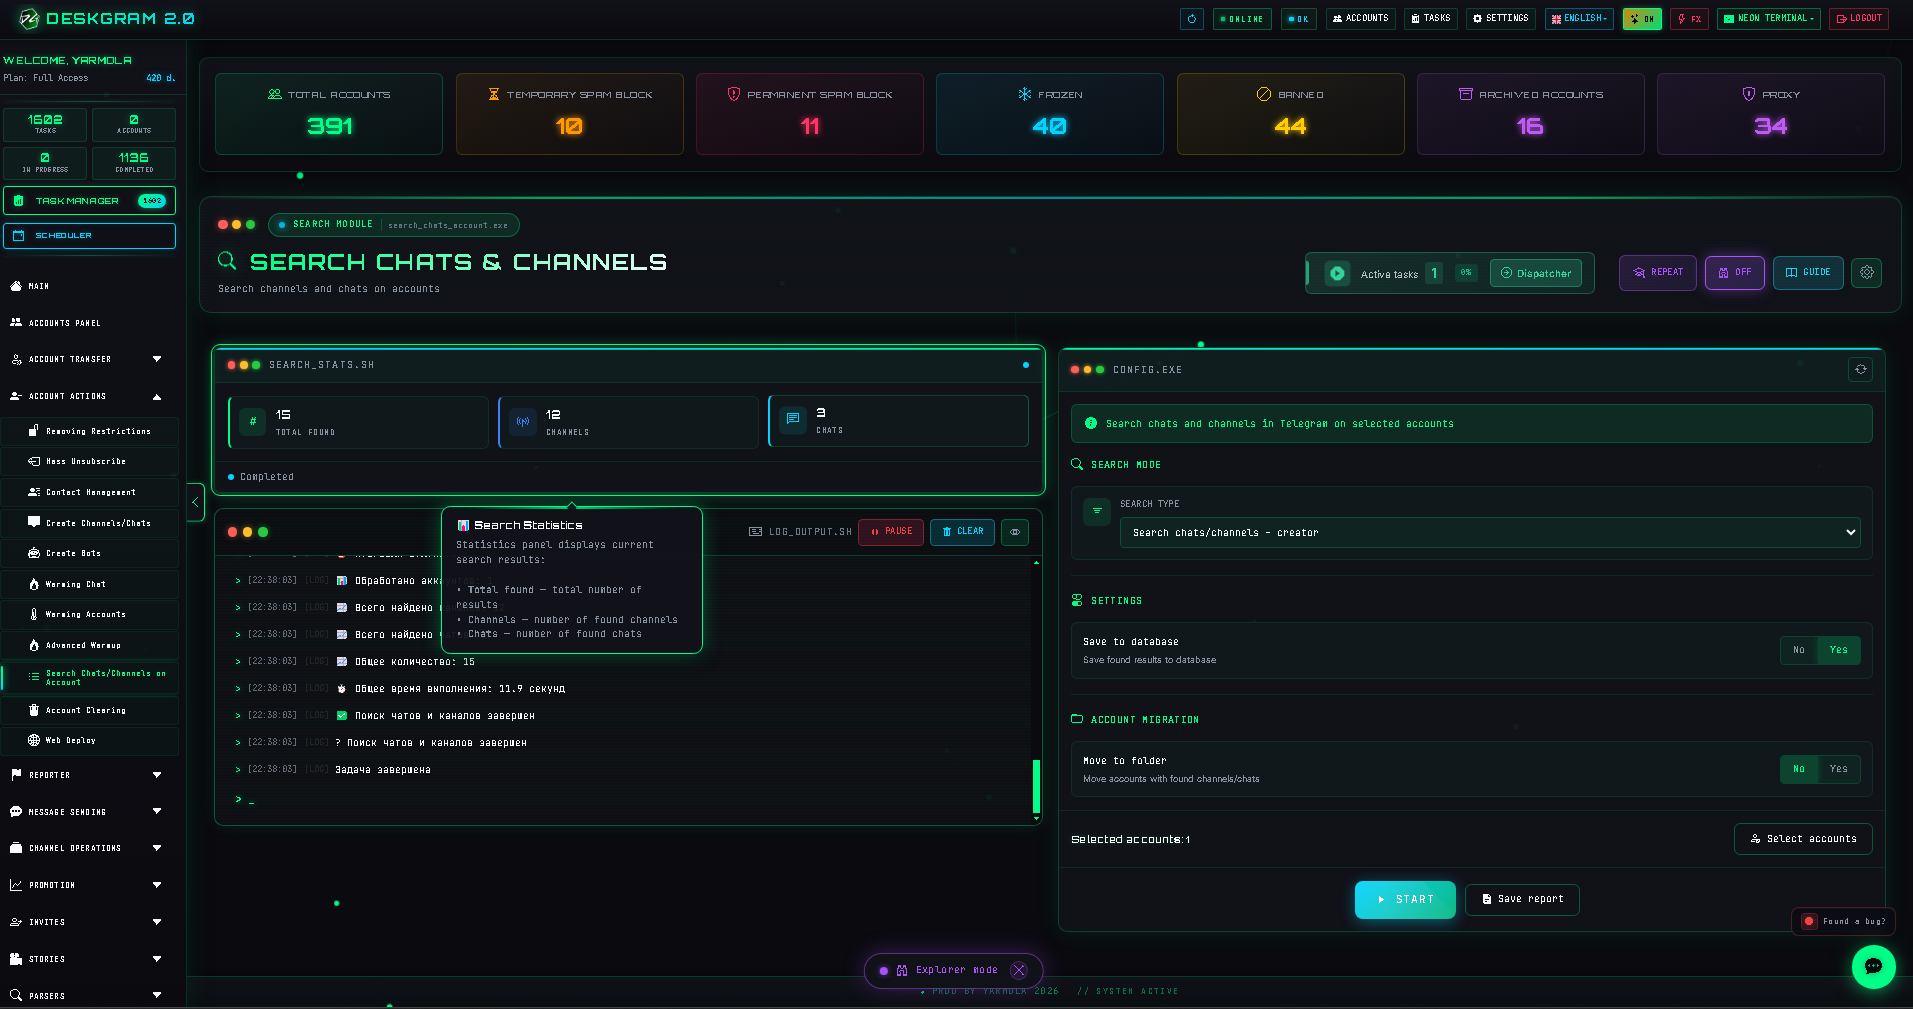Click the collapse sidebar arrow handle
This screenshot has width=1913, height=1009.
pos(196,502)
